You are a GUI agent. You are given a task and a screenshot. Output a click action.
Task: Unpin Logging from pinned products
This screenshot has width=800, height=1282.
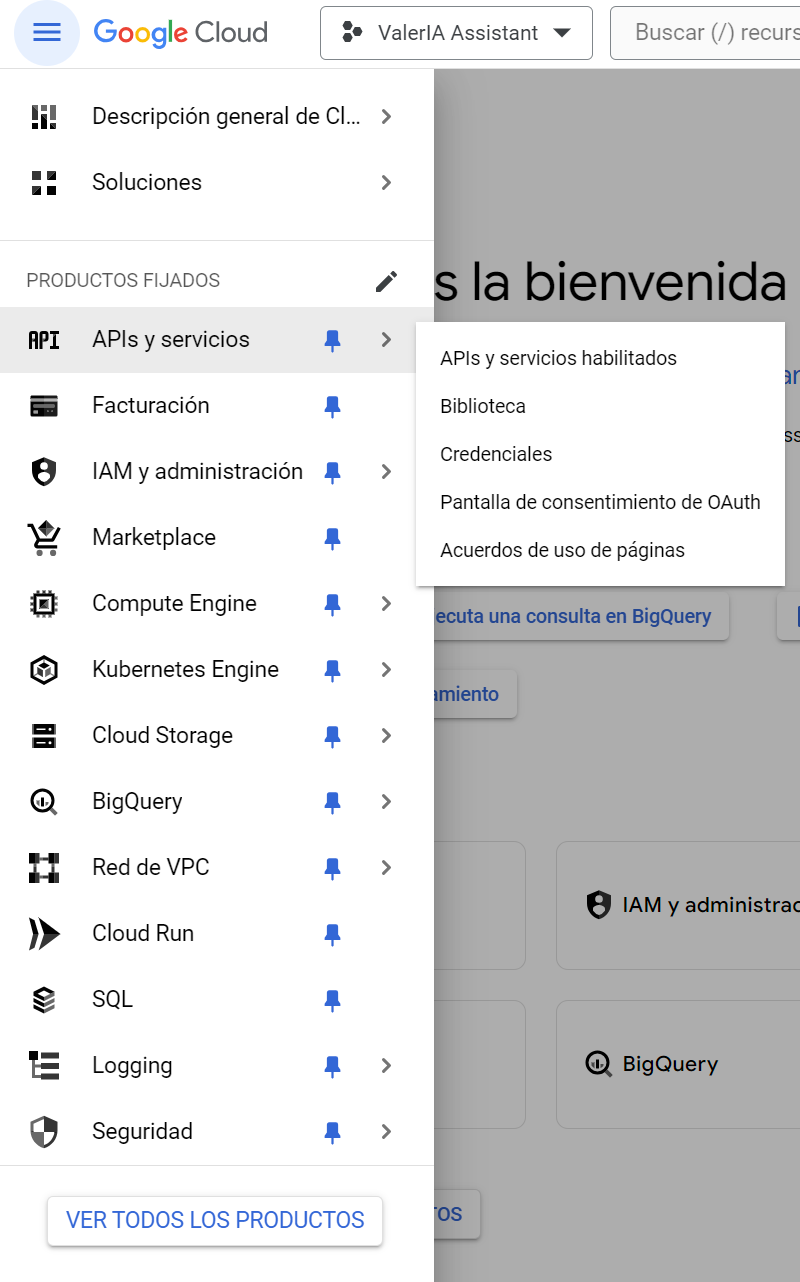tap(333, 1067)
